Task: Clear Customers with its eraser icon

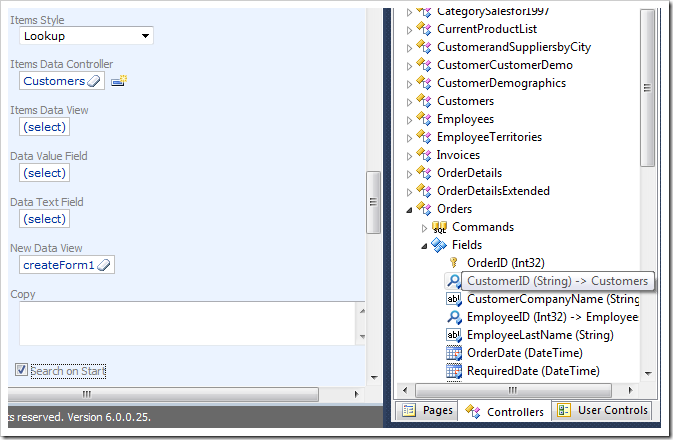Action: [94, 81]
